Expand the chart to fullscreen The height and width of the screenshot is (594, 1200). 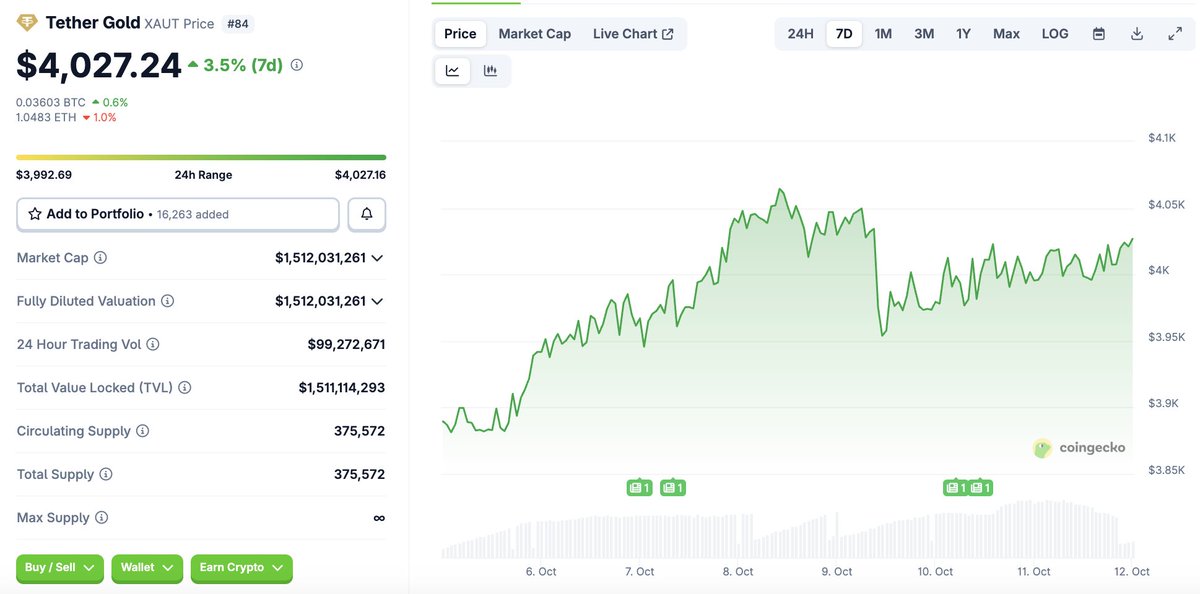tap(1174, 33)
